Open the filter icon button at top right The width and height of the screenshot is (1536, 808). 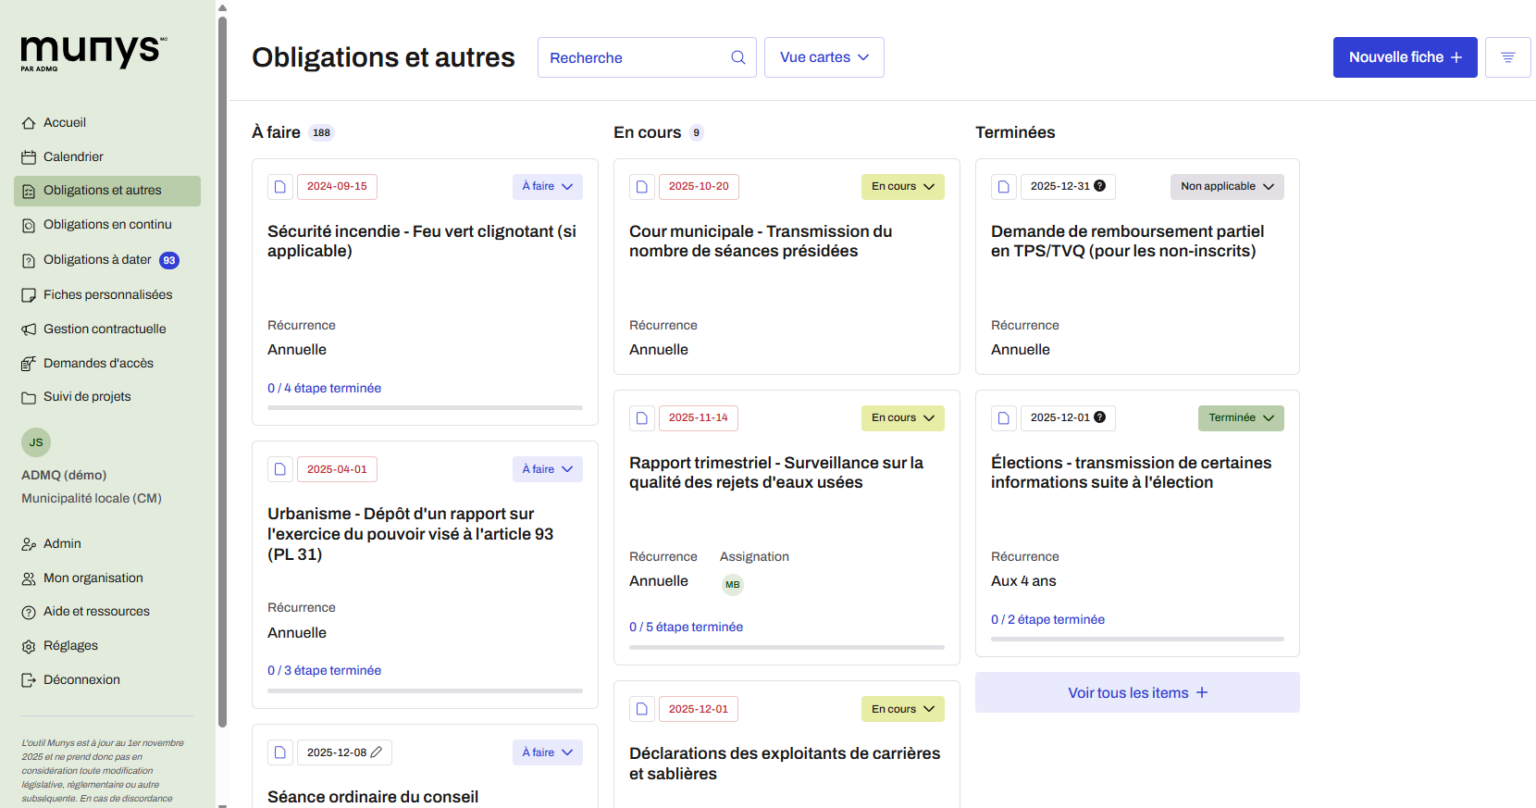1507,58
